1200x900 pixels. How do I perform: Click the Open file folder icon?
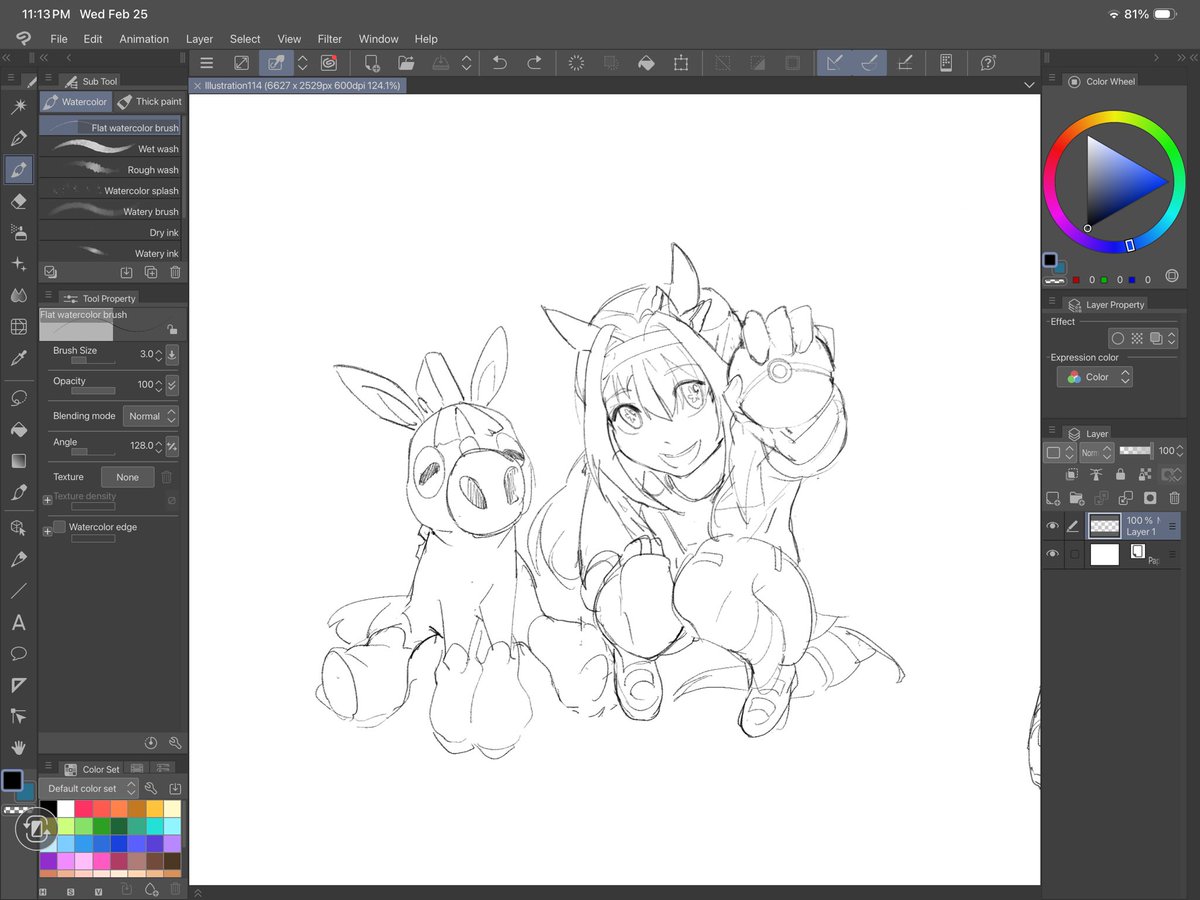click(406, 63)
